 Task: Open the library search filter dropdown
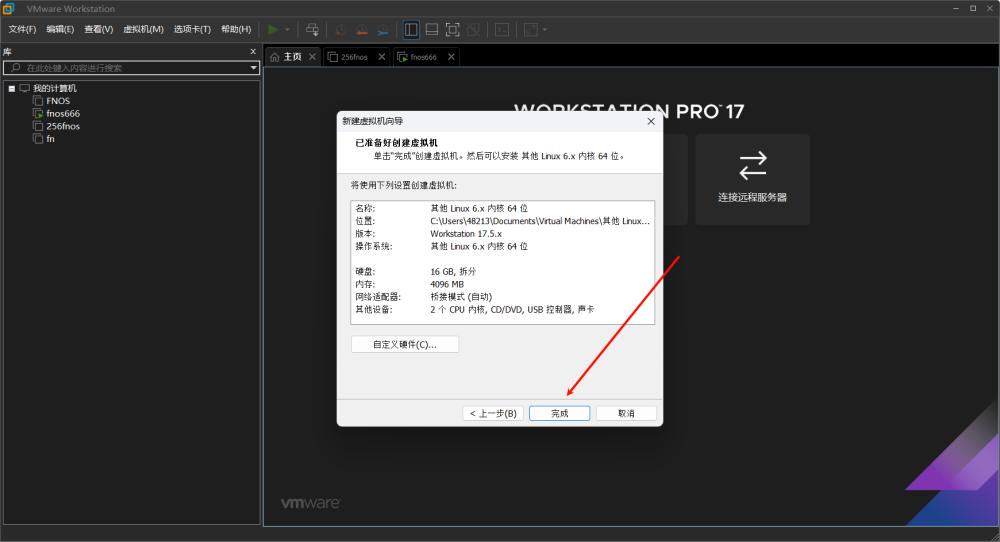[x=253, y=68]
